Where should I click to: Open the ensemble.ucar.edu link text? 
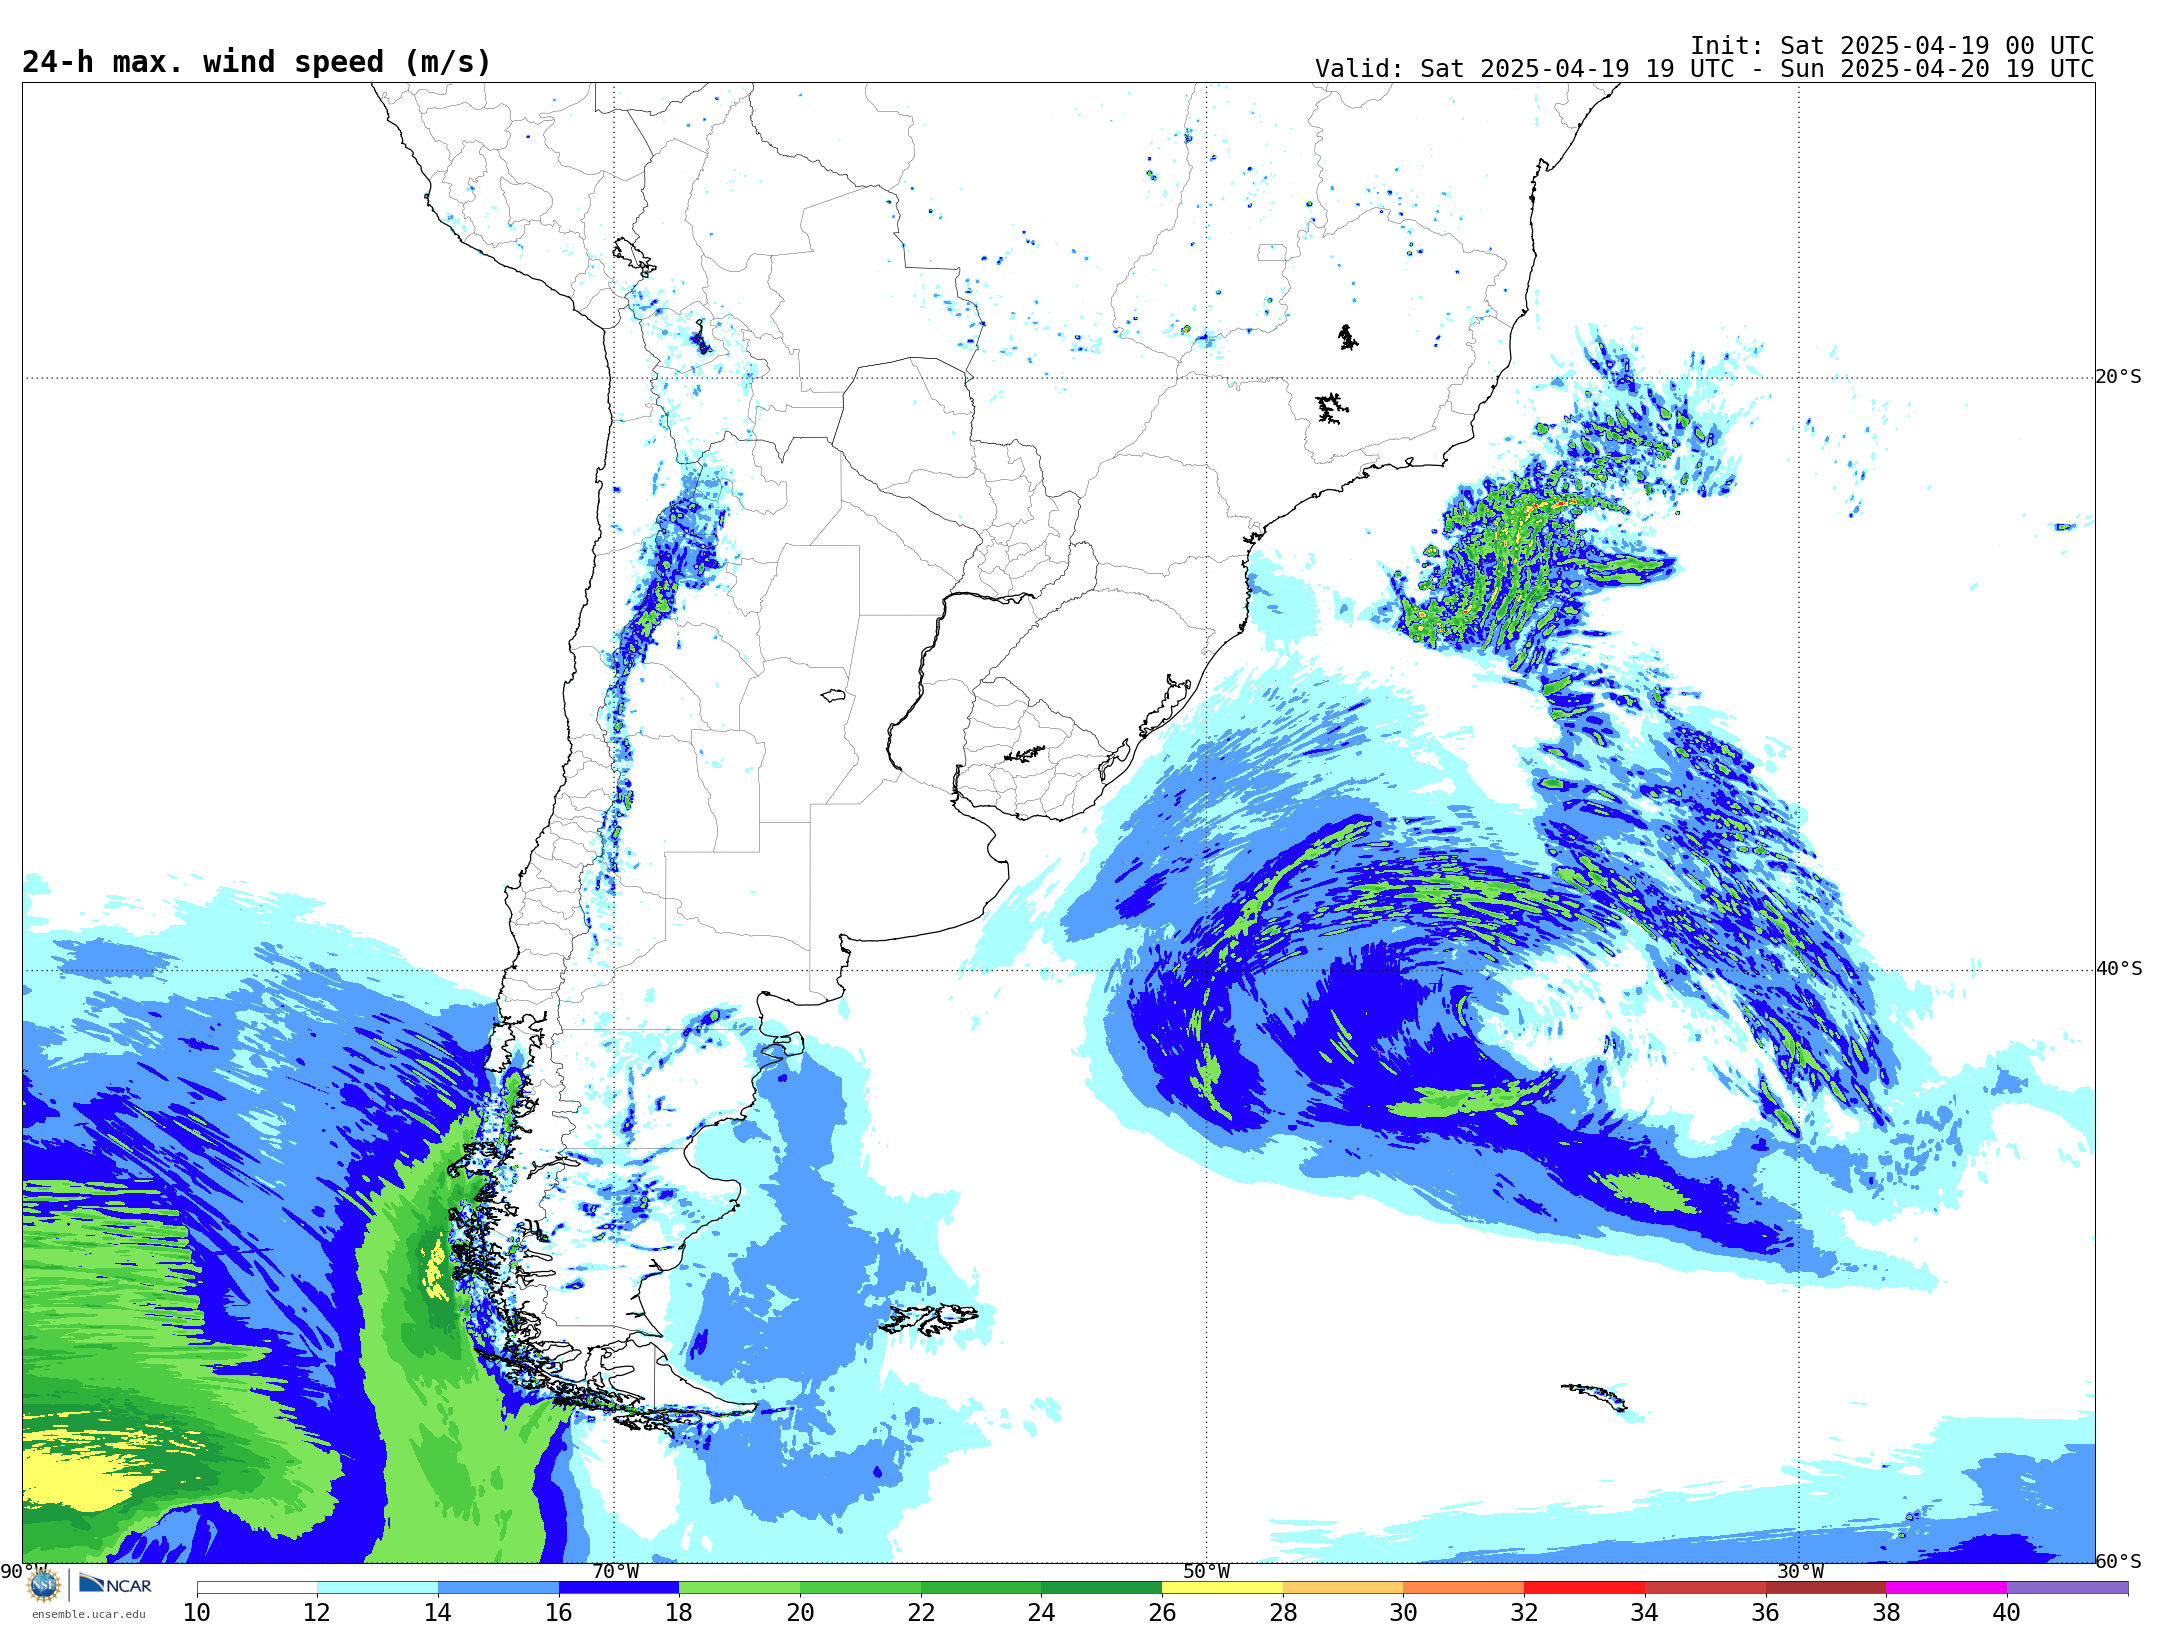[x=89, y=1614]
